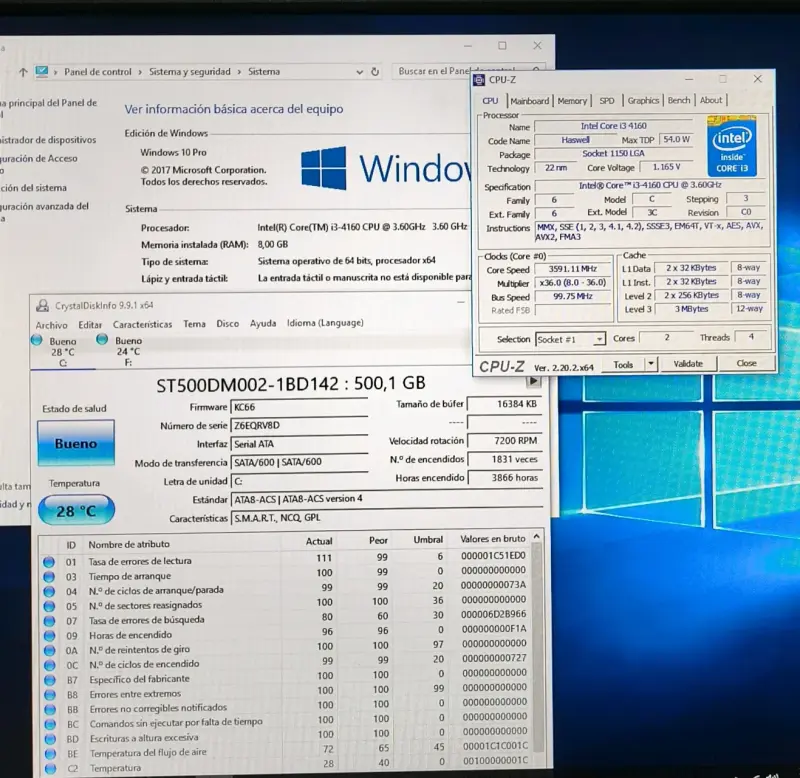Open the Características menu in CrystalDiskInfo
This screenshot has width=800, height=778.
click(x=142, y=324)
